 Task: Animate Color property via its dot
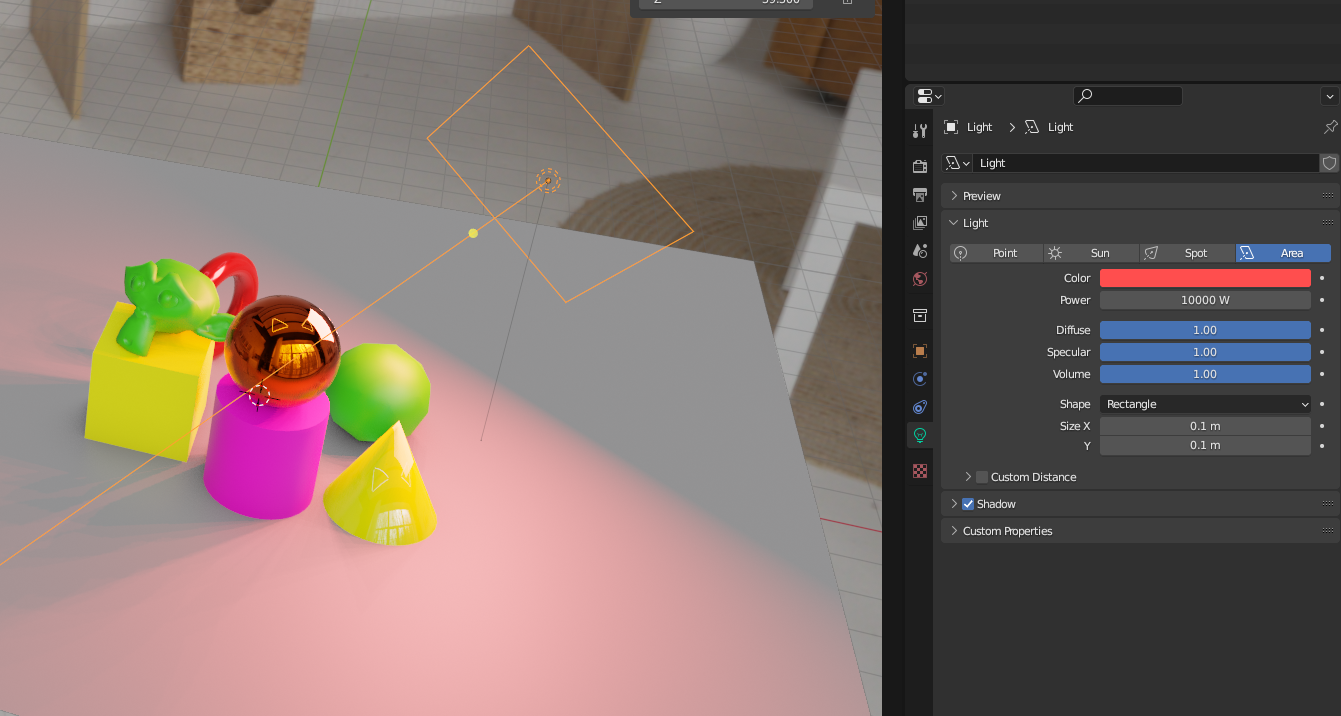(1322, 278)
